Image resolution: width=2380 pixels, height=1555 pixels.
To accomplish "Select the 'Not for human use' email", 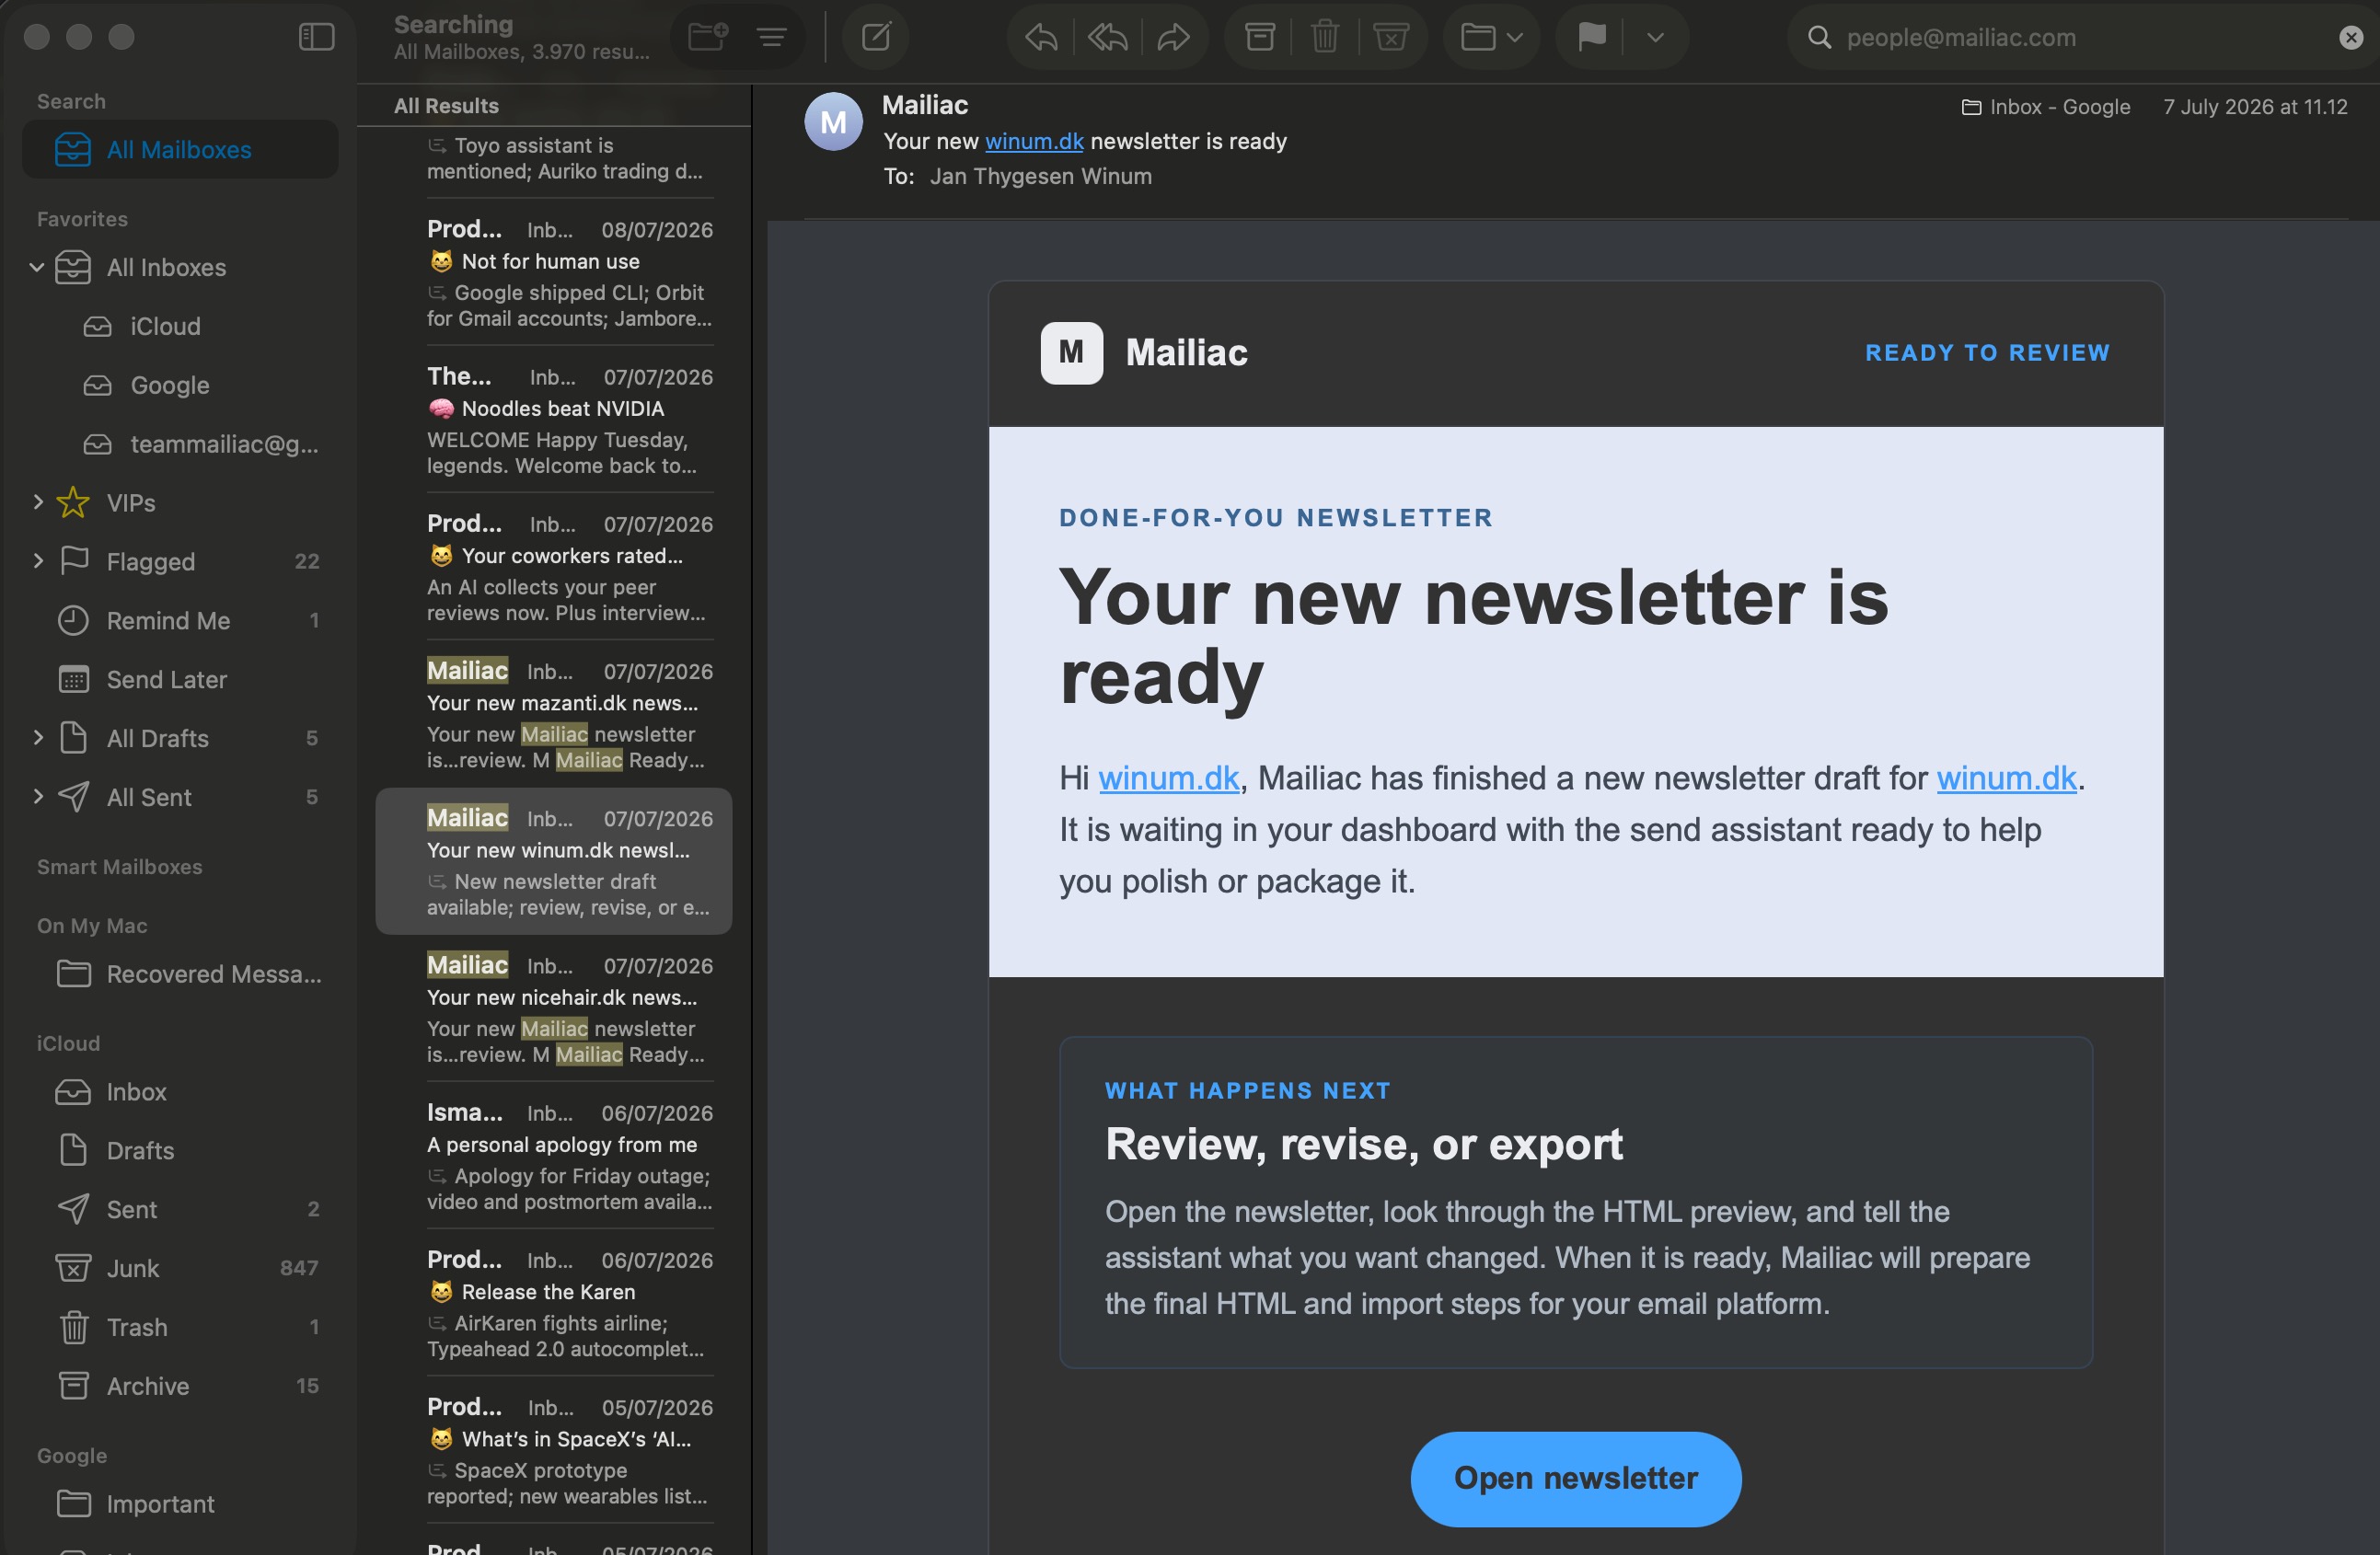I will point(554,273).
